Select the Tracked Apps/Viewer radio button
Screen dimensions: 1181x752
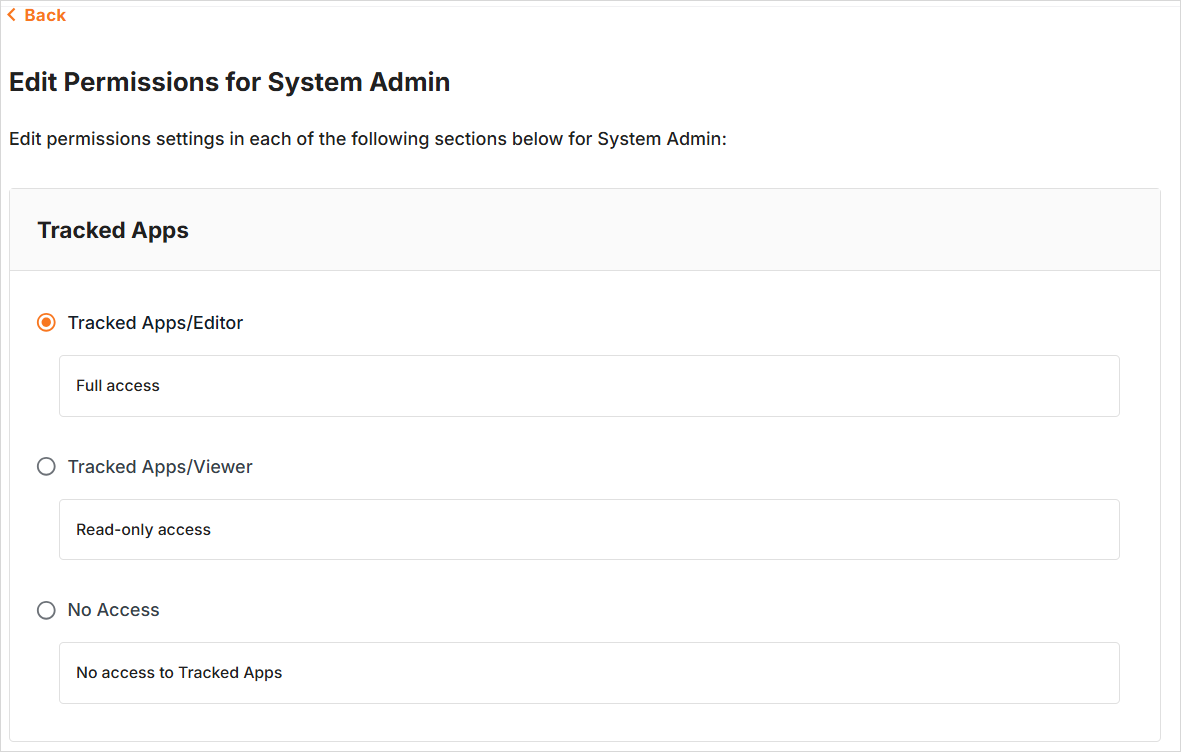pyautogui.click(x=46, y=467)
